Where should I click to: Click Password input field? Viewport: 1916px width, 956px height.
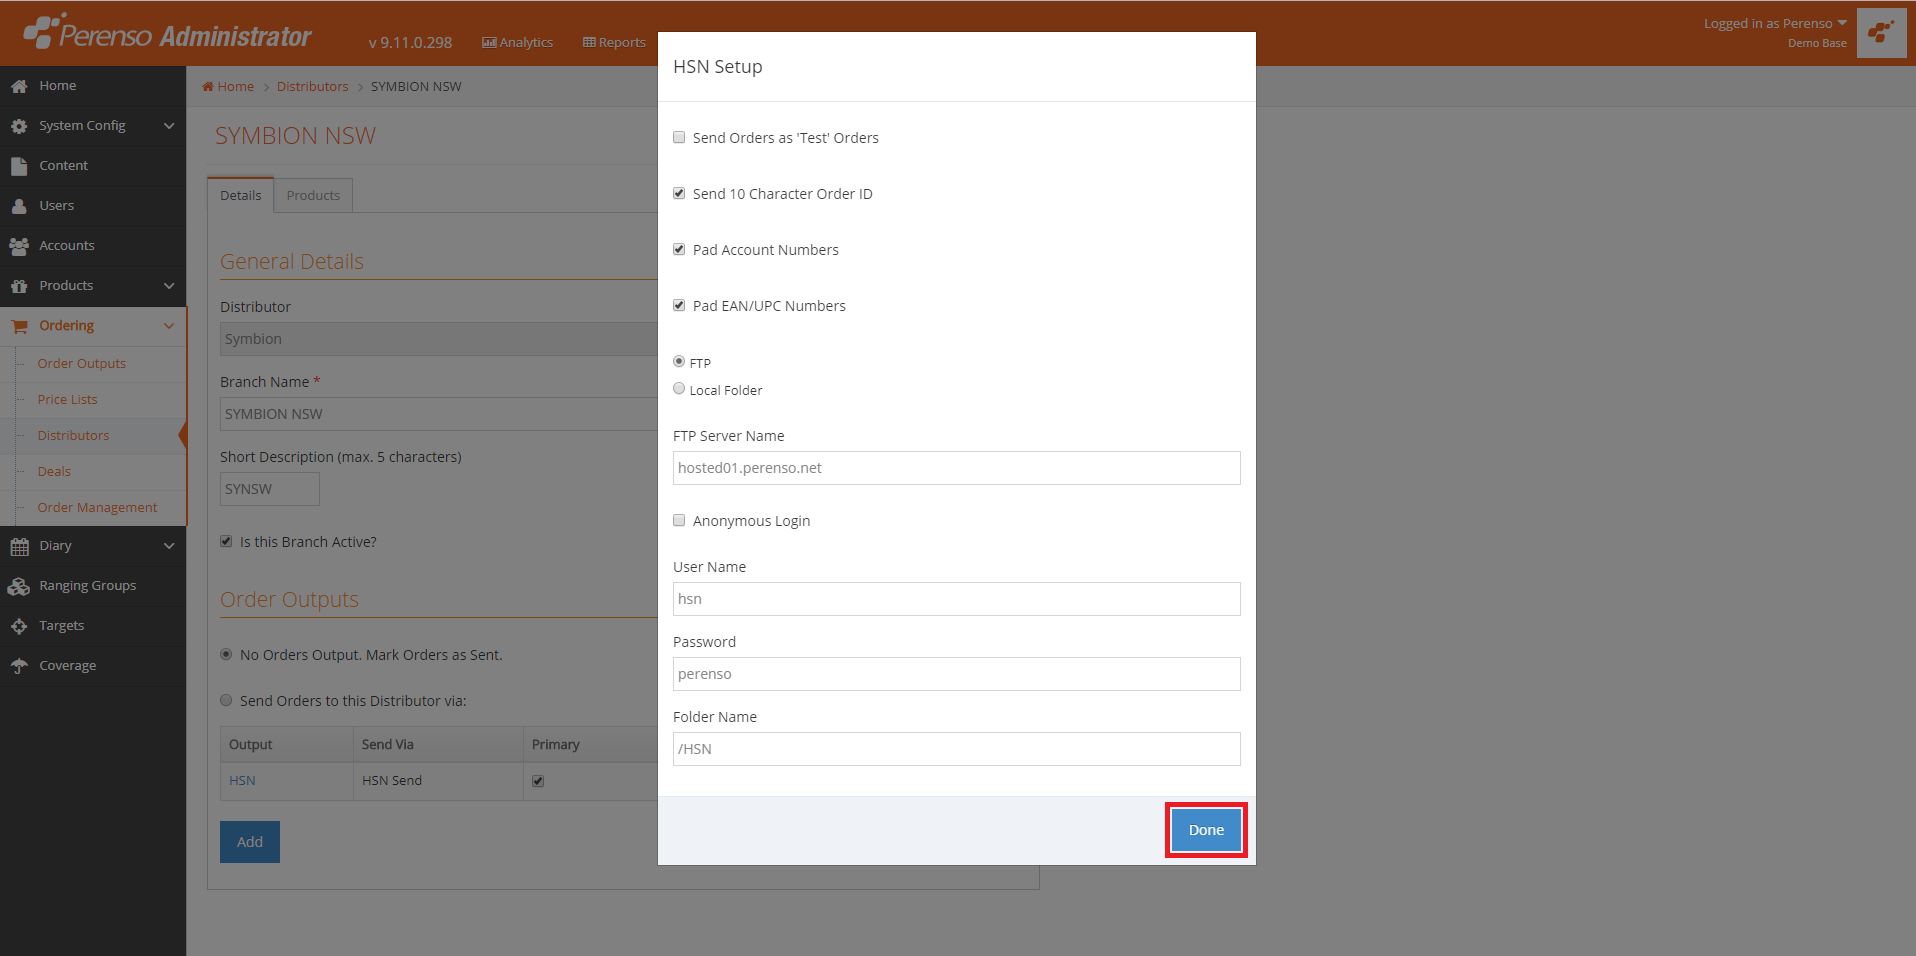[x=957, y=674]
